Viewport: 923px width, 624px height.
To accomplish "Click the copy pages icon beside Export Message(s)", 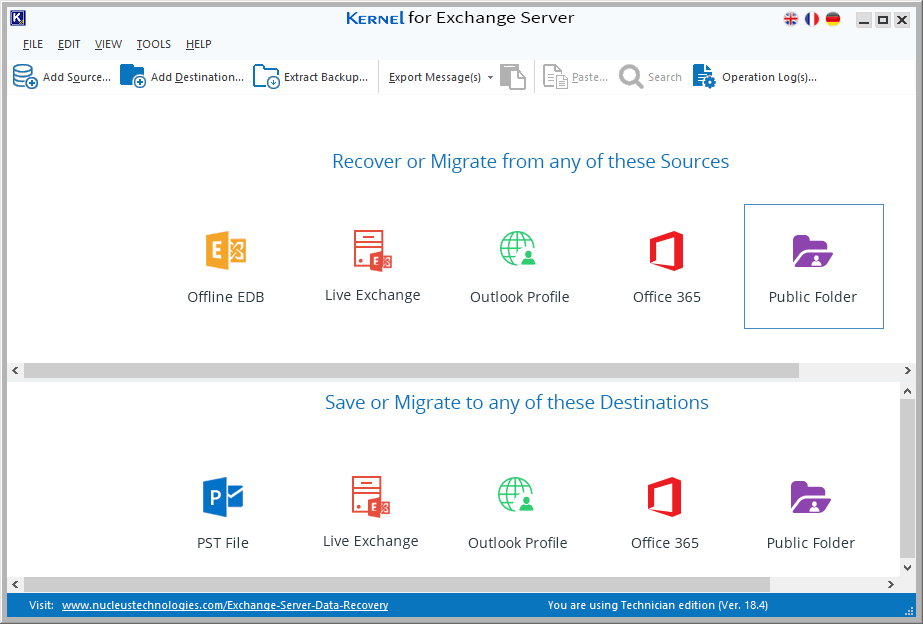I will pyautogui.click(x=513, y=77).
